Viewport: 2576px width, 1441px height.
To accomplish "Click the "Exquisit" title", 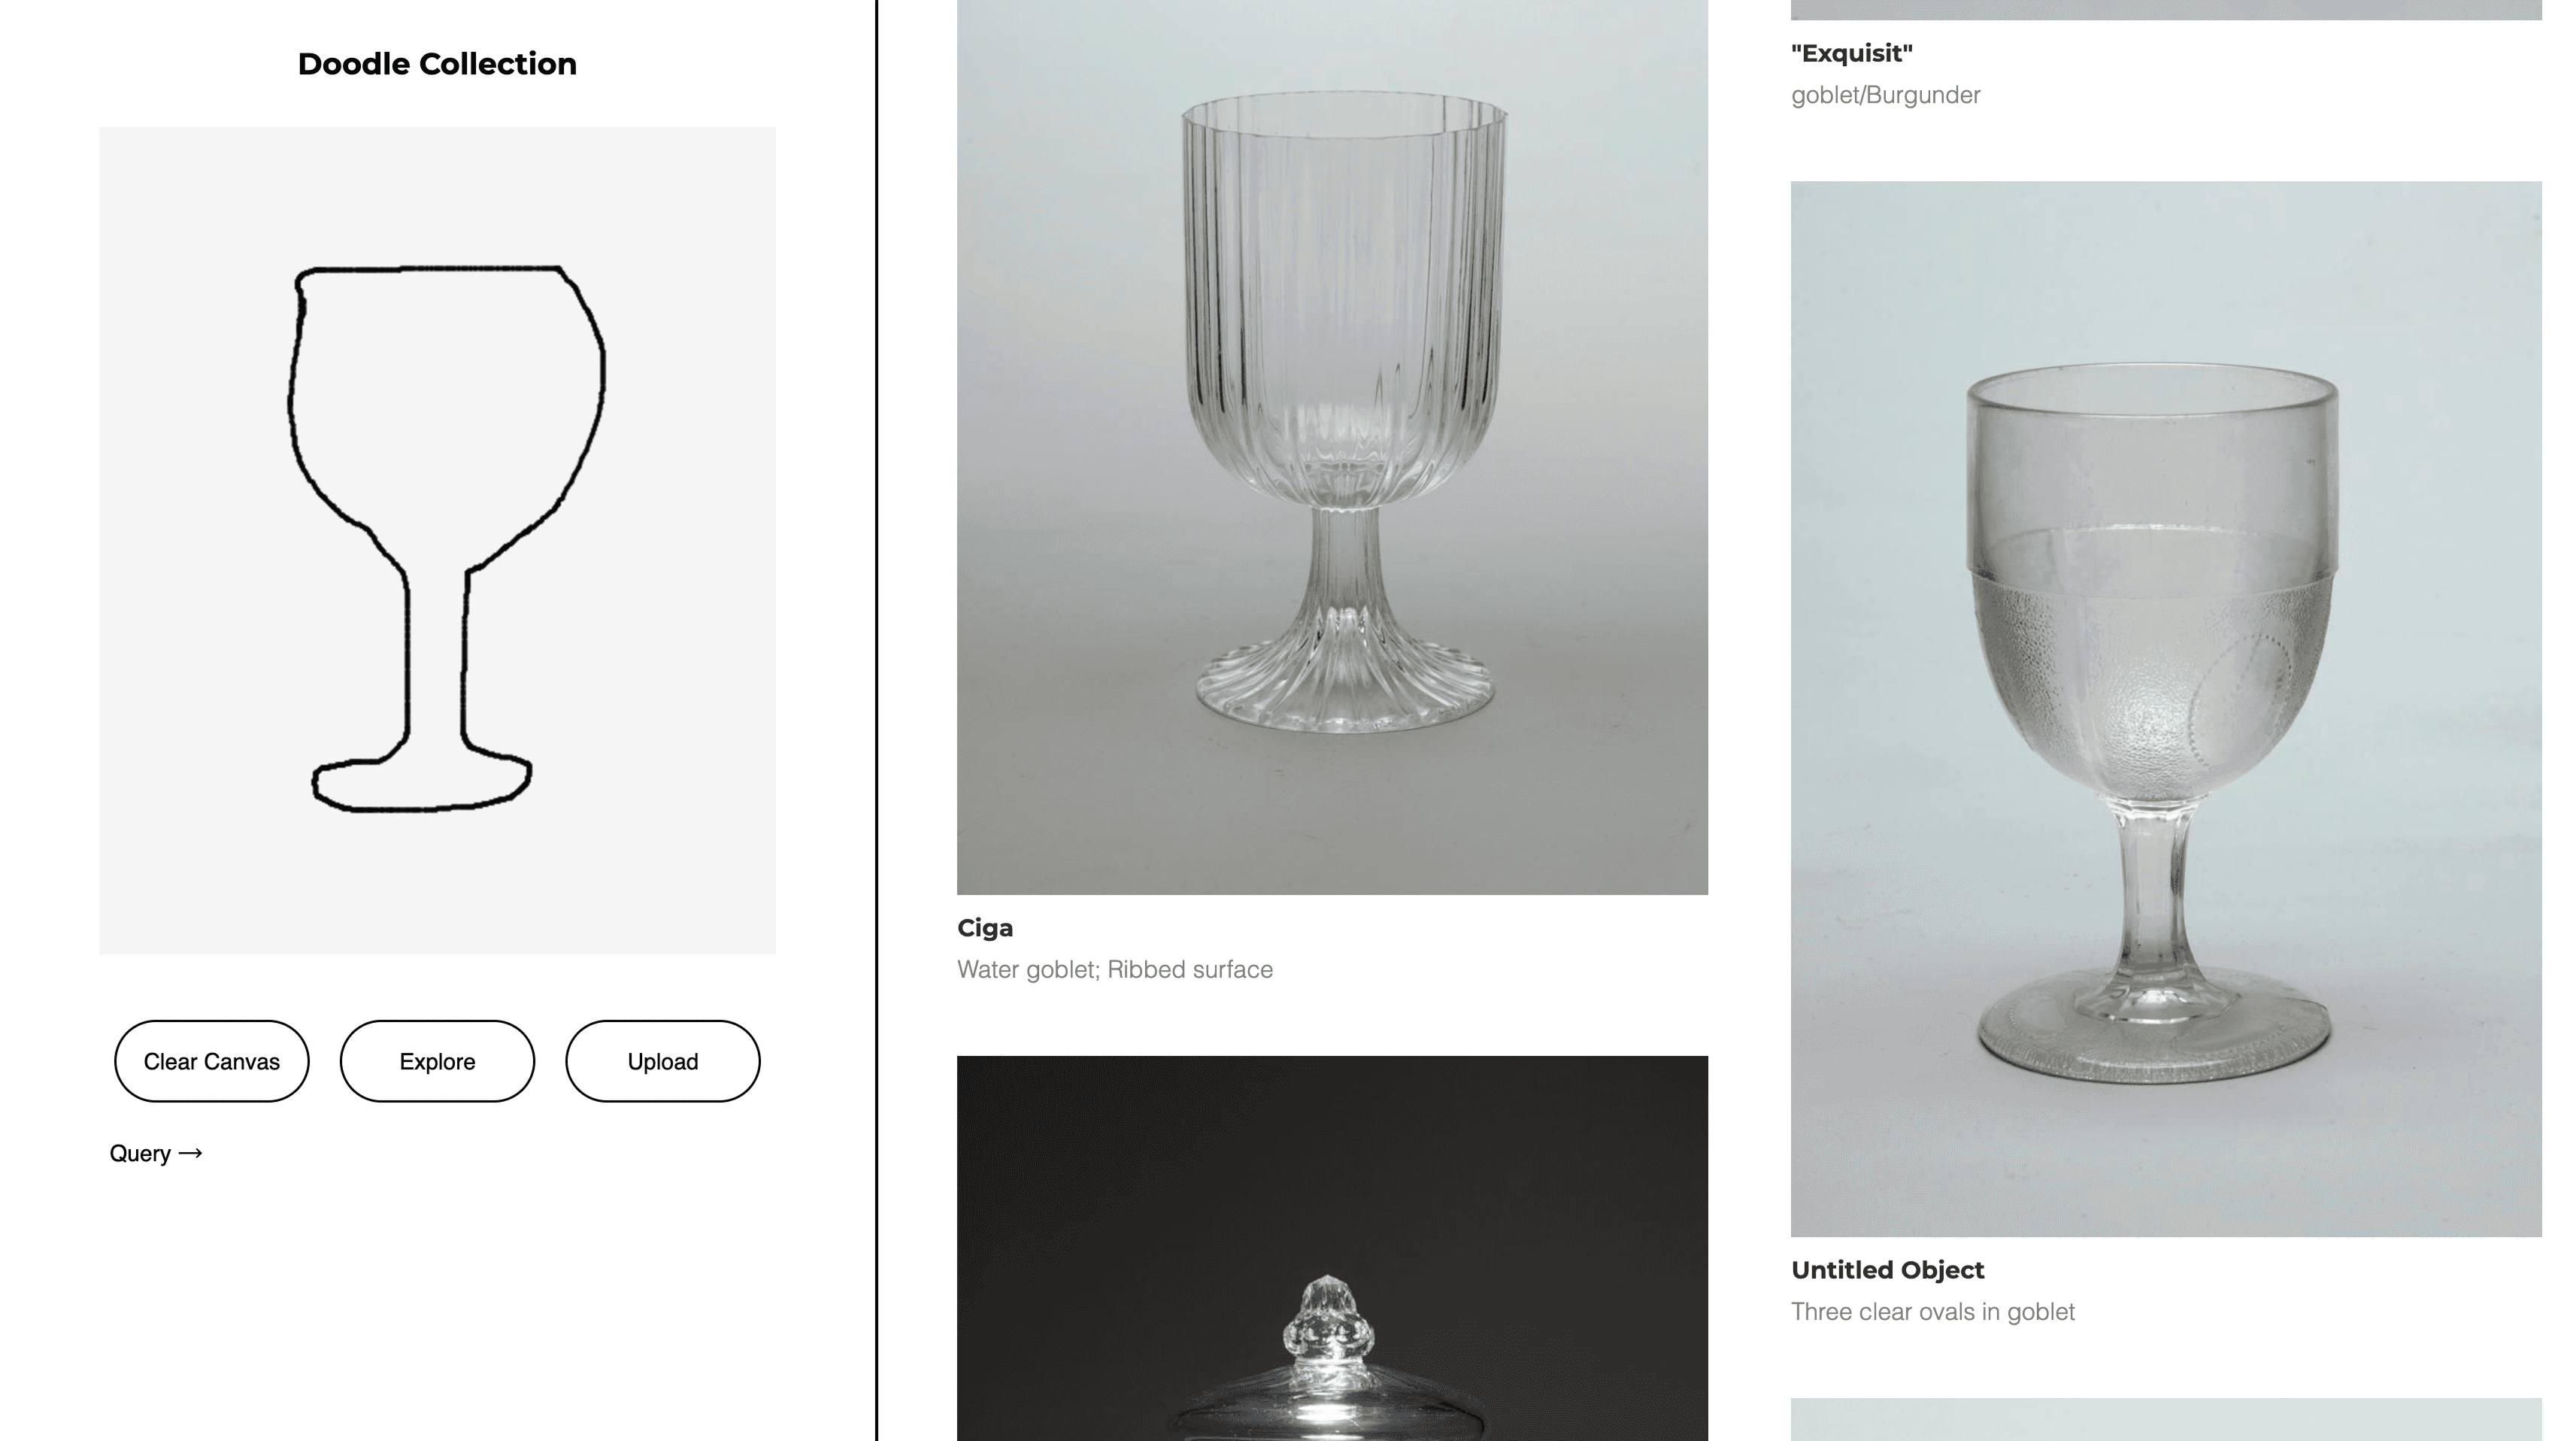I will pyautogui.click(x=1852, y=53).
